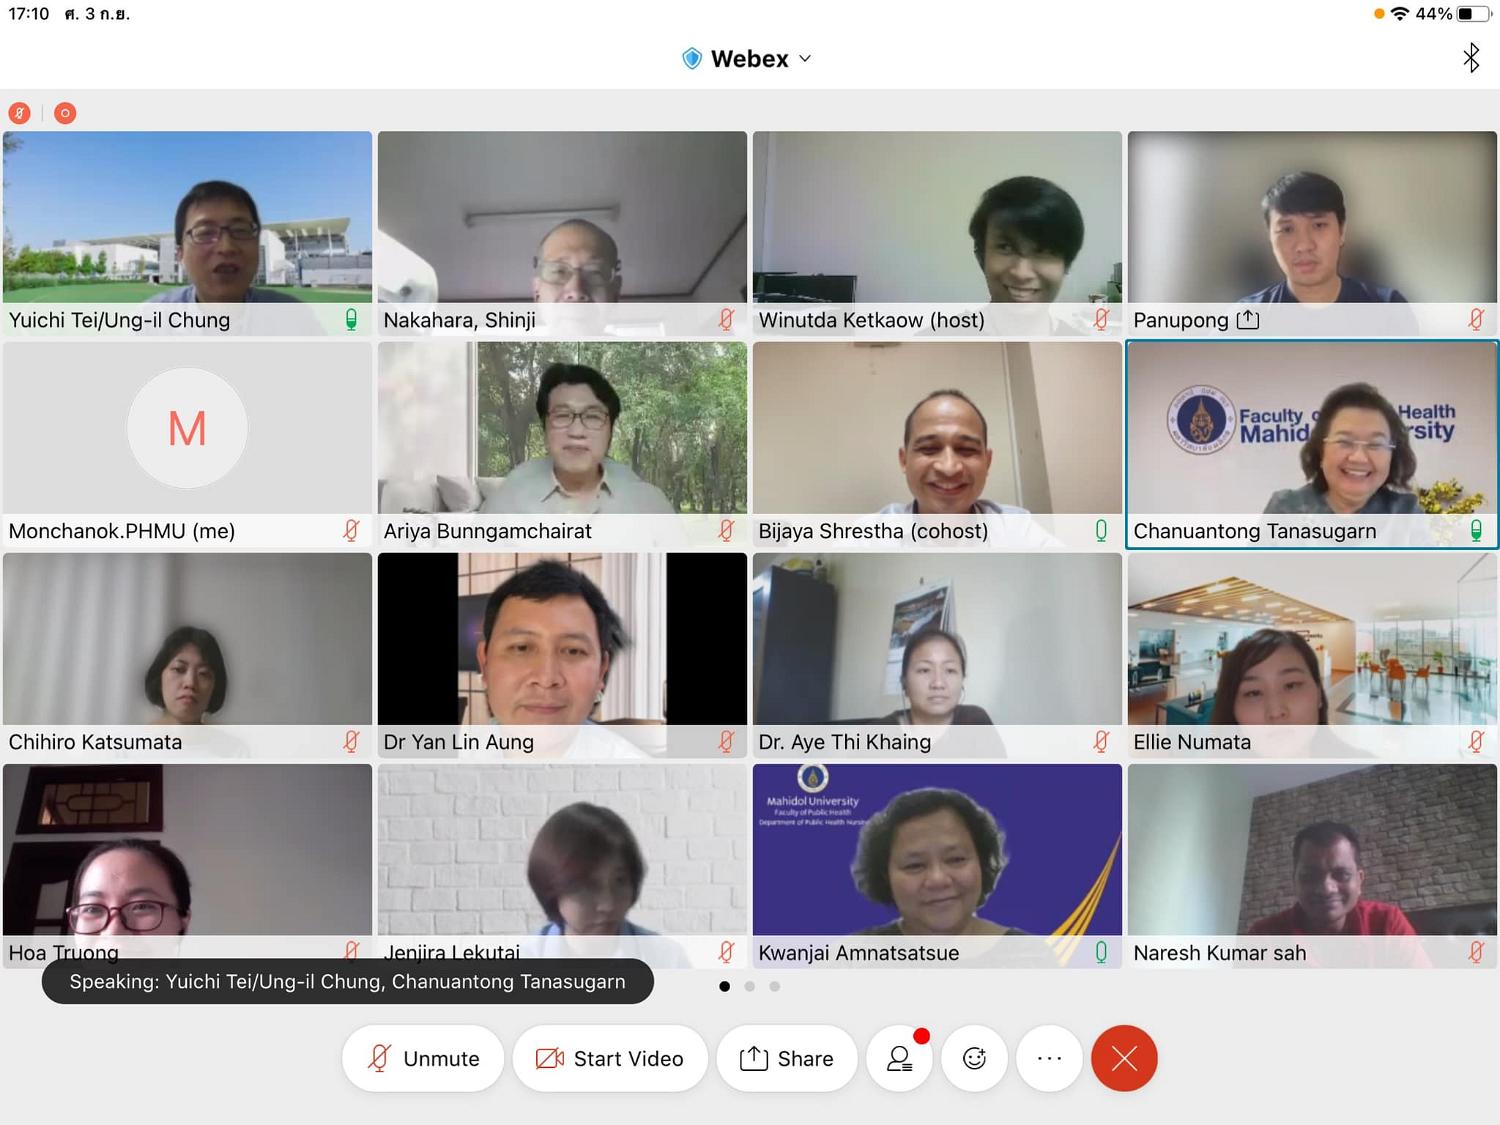Tap the battery 44% status indicator
Screen dimensions: 1500x1125
(x=1452, y=14)
